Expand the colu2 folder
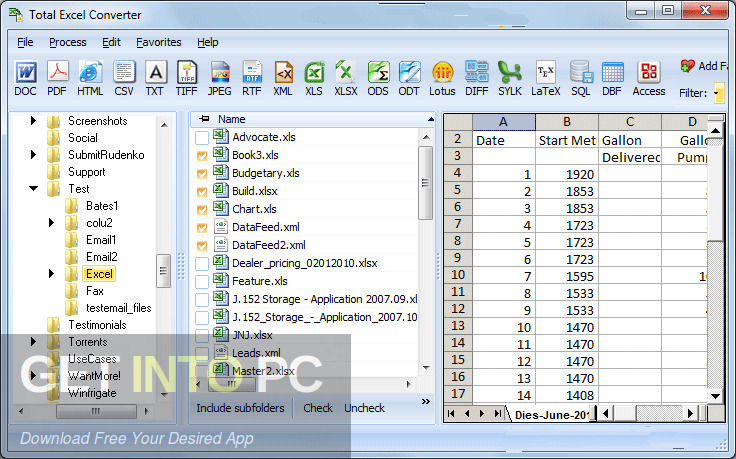The width and height of the screenshot is (736, 459). 51,222
